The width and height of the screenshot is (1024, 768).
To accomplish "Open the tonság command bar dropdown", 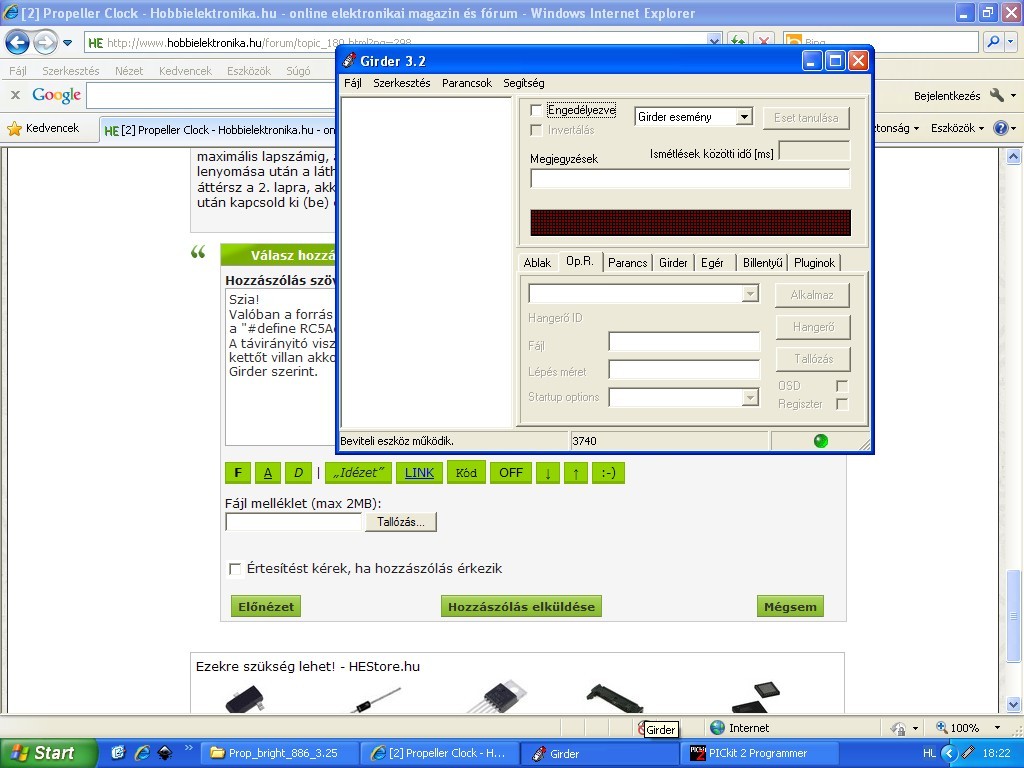I will (897, 128).
